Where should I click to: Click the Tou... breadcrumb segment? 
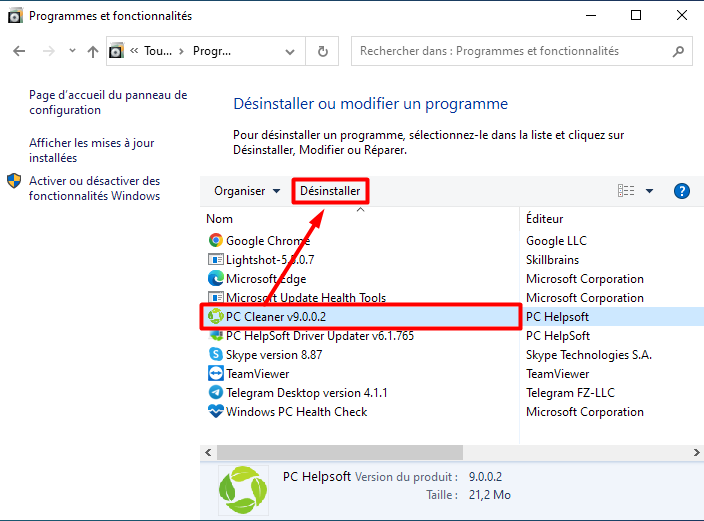(158, 51)
